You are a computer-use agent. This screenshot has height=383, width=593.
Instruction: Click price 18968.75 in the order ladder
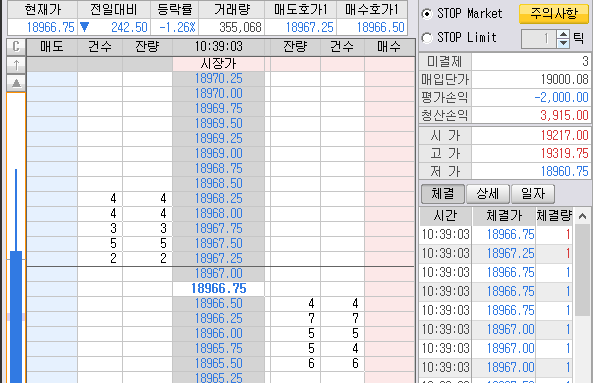(218, 169)
